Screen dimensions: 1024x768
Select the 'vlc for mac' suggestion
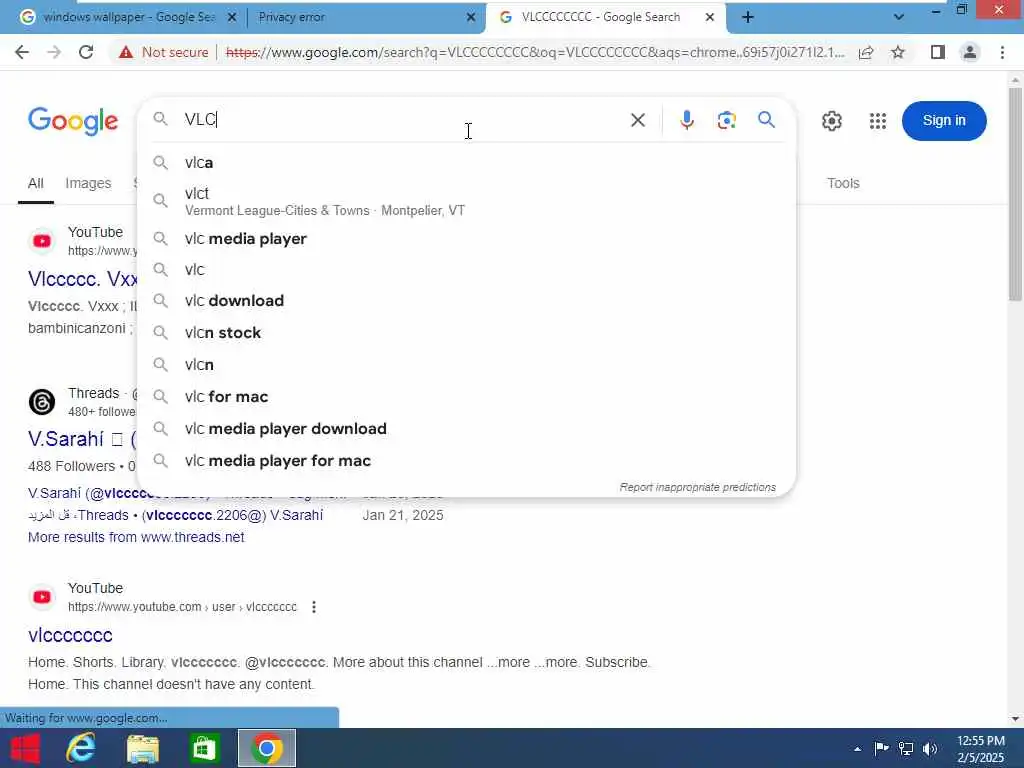click(x=466, y=397)
